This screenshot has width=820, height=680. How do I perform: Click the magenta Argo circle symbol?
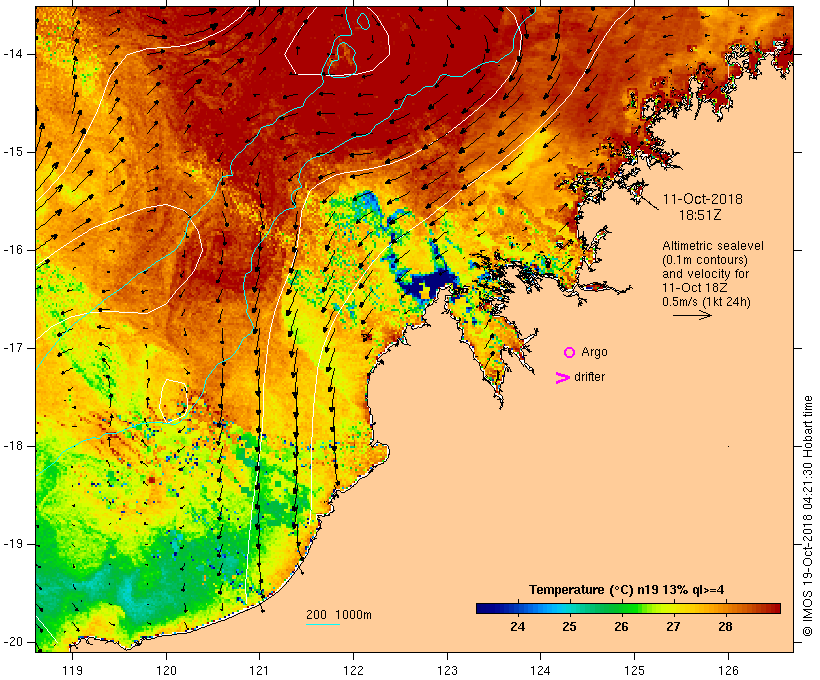(570, 353)
